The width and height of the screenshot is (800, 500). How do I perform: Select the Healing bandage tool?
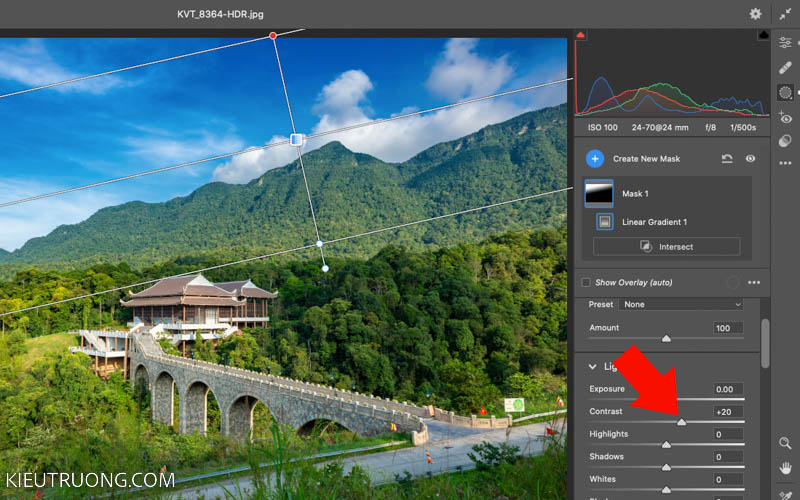click(x=785, y=67)
